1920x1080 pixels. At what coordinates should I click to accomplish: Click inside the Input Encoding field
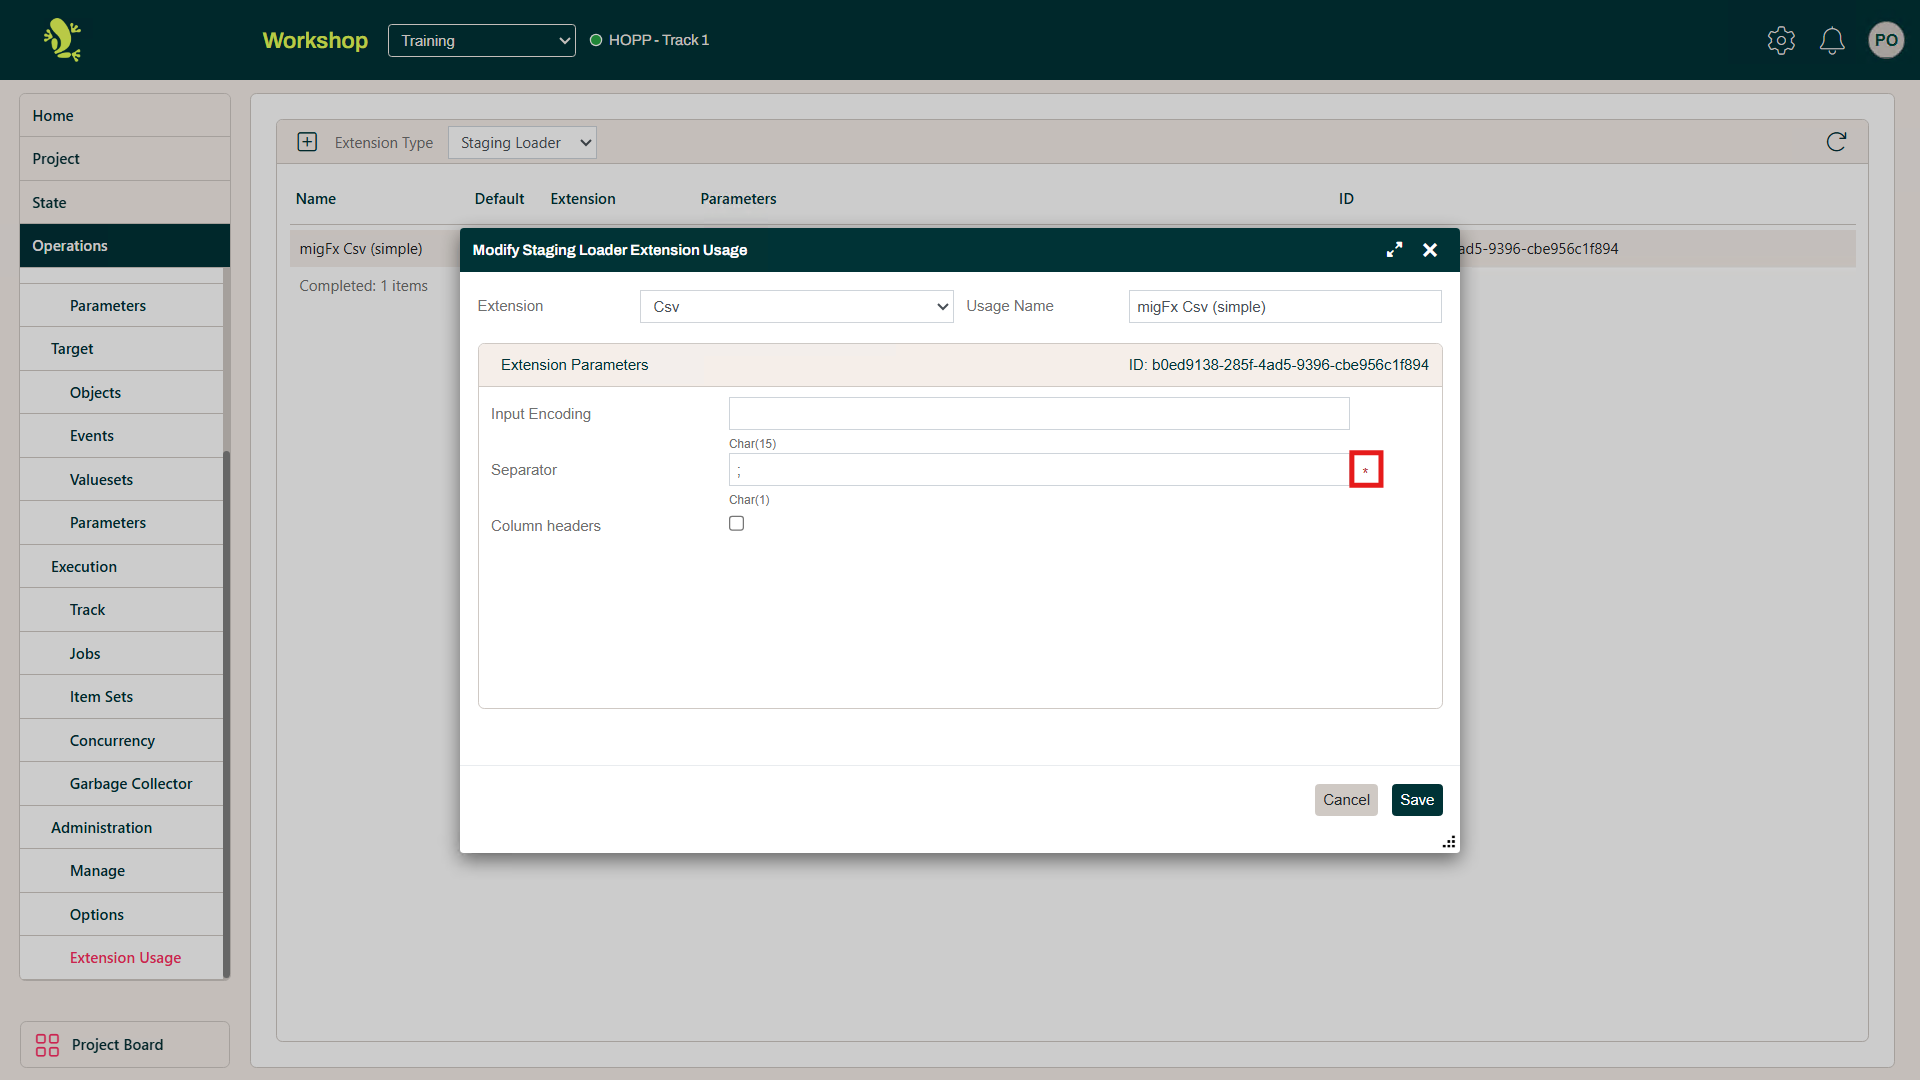click(1039, 413)
